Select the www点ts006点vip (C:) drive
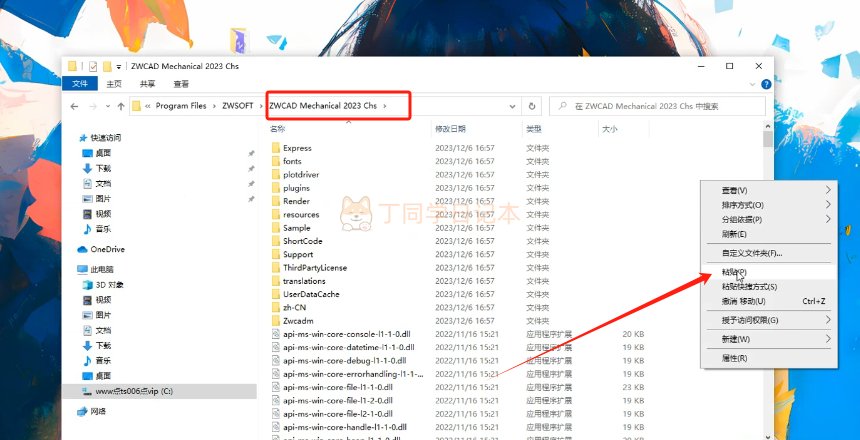The image size is (860, 440). click(134, 391)
